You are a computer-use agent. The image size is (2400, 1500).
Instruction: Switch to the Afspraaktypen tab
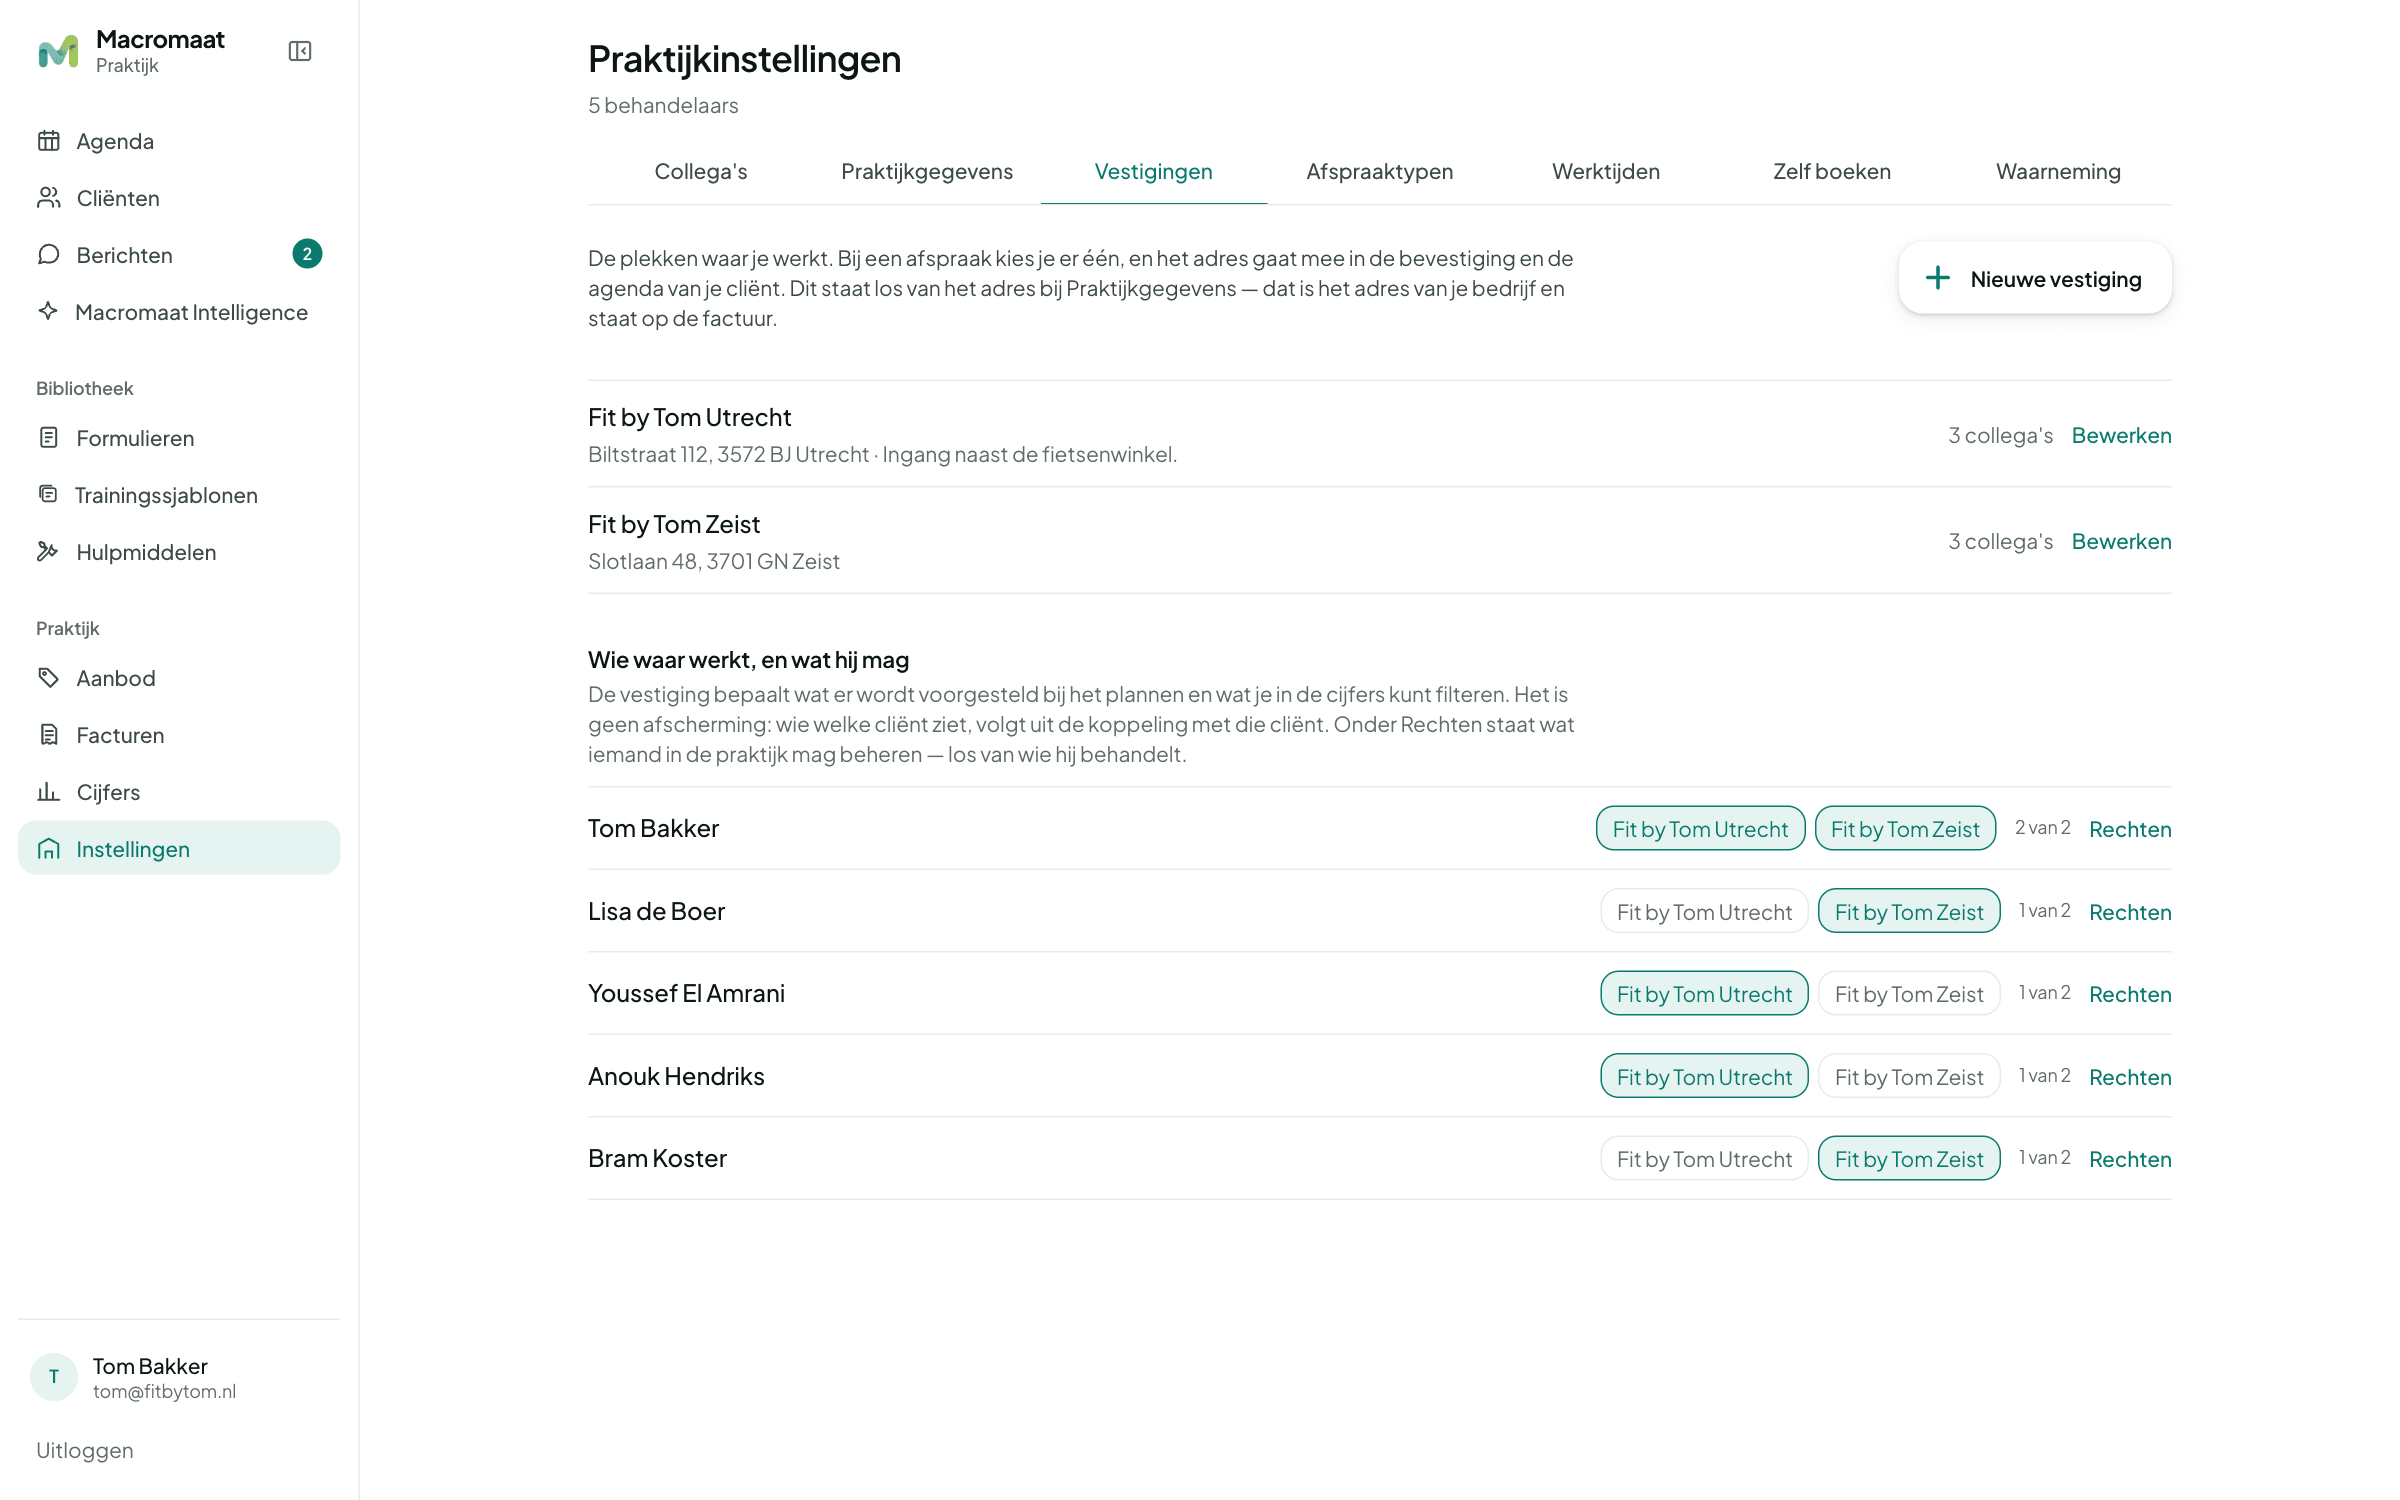(1379, 171)
